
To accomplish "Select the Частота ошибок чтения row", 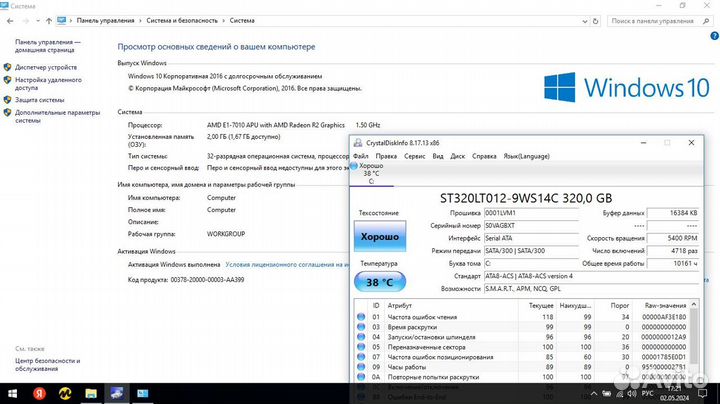I will pos(522,317).
